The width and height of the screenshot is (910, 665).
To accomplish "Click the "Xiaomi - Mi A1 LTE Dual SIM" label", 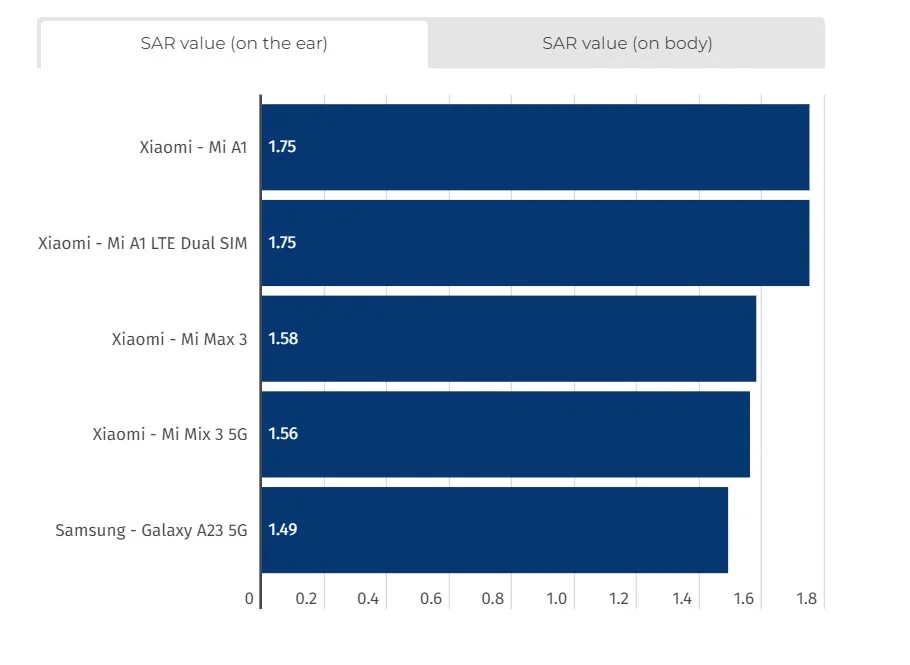I will coord(142,243).
